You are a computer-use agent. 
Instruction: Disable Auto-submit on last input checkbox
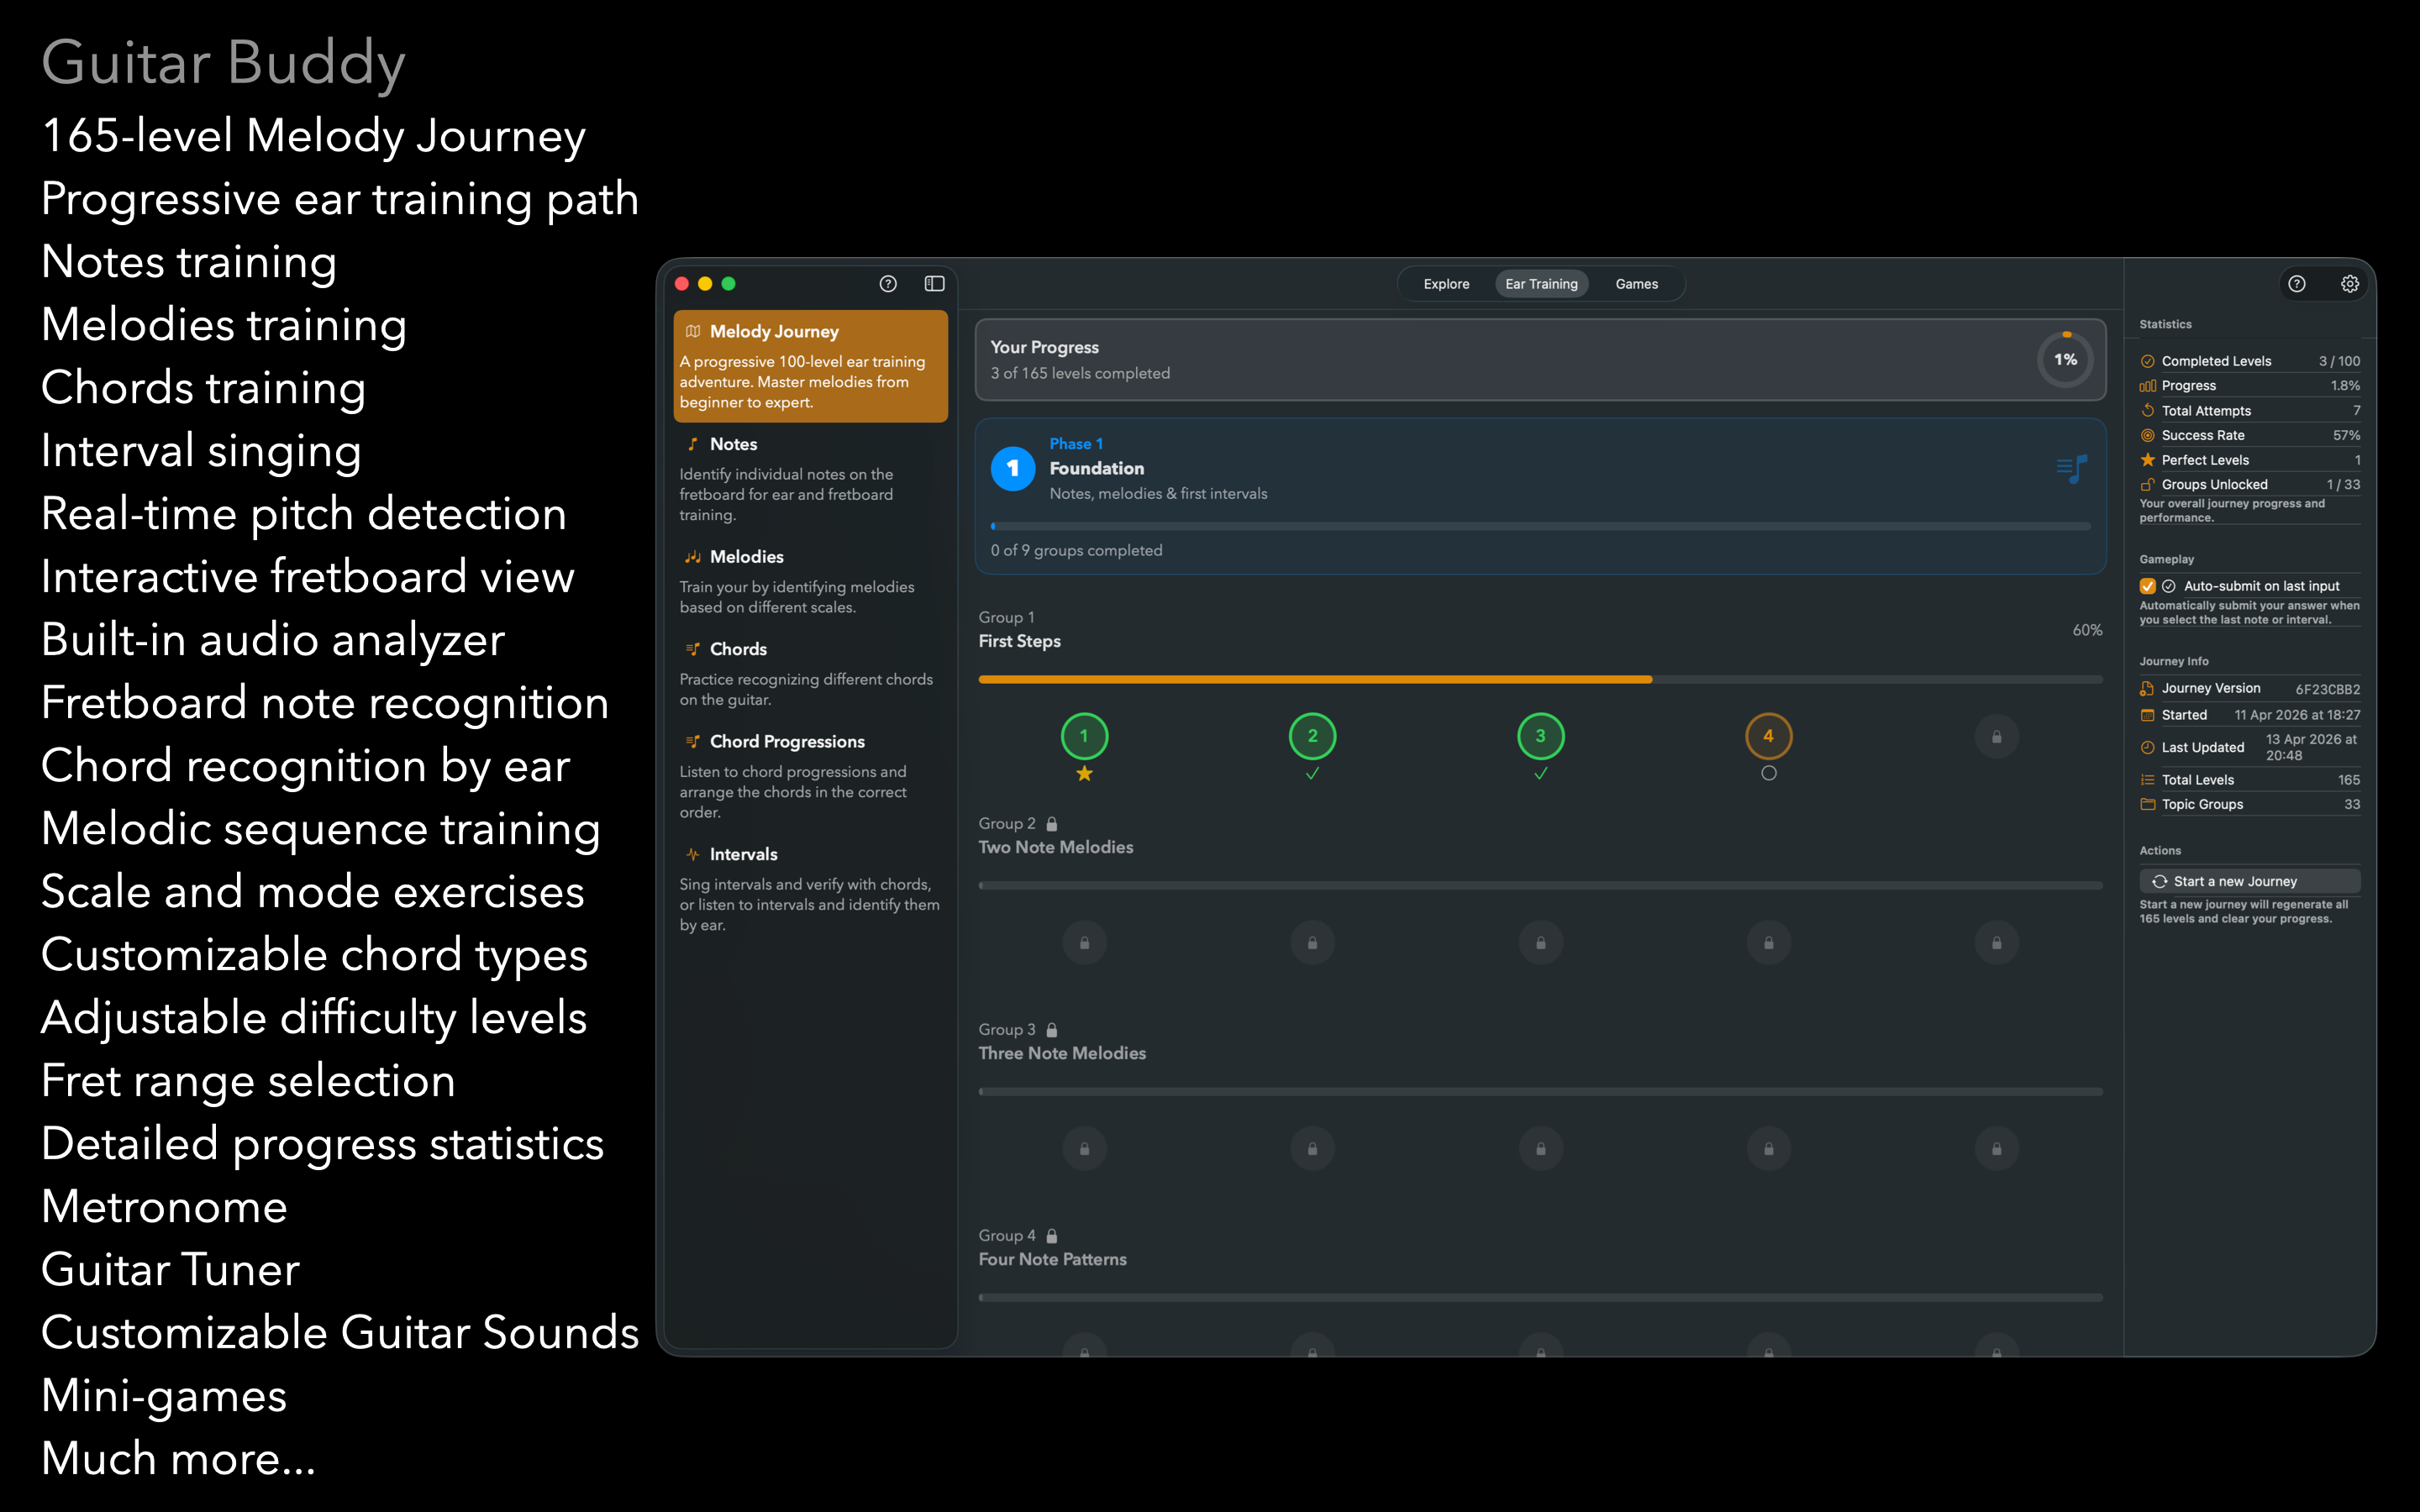click(x=2147, y=586)
